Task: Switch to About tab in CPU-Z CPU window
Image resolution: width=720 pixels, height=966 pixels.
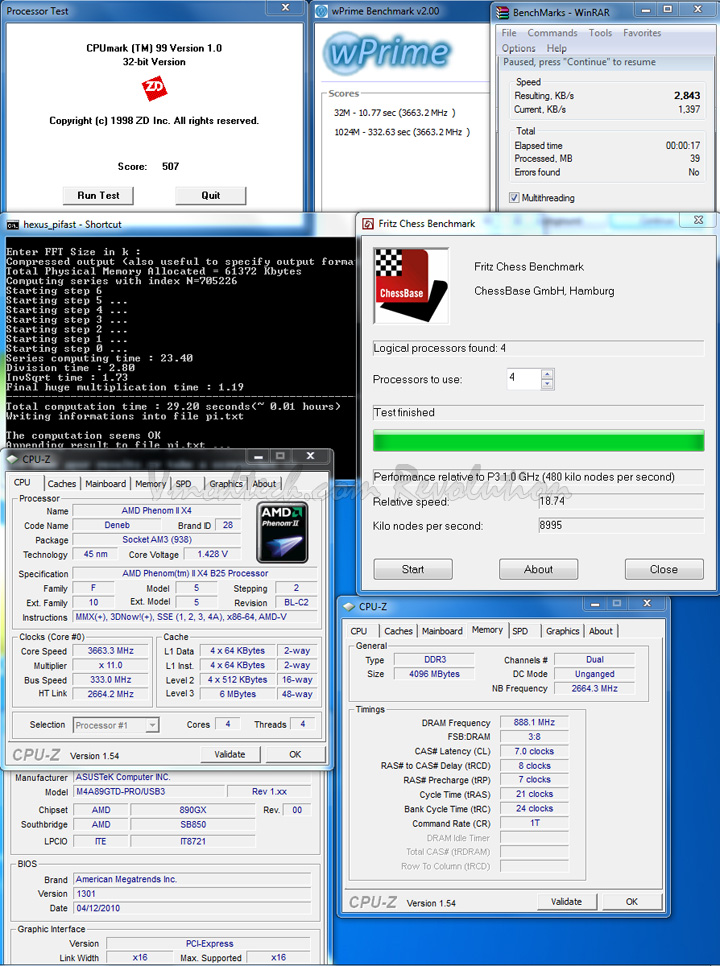Action: click(264, 484)
